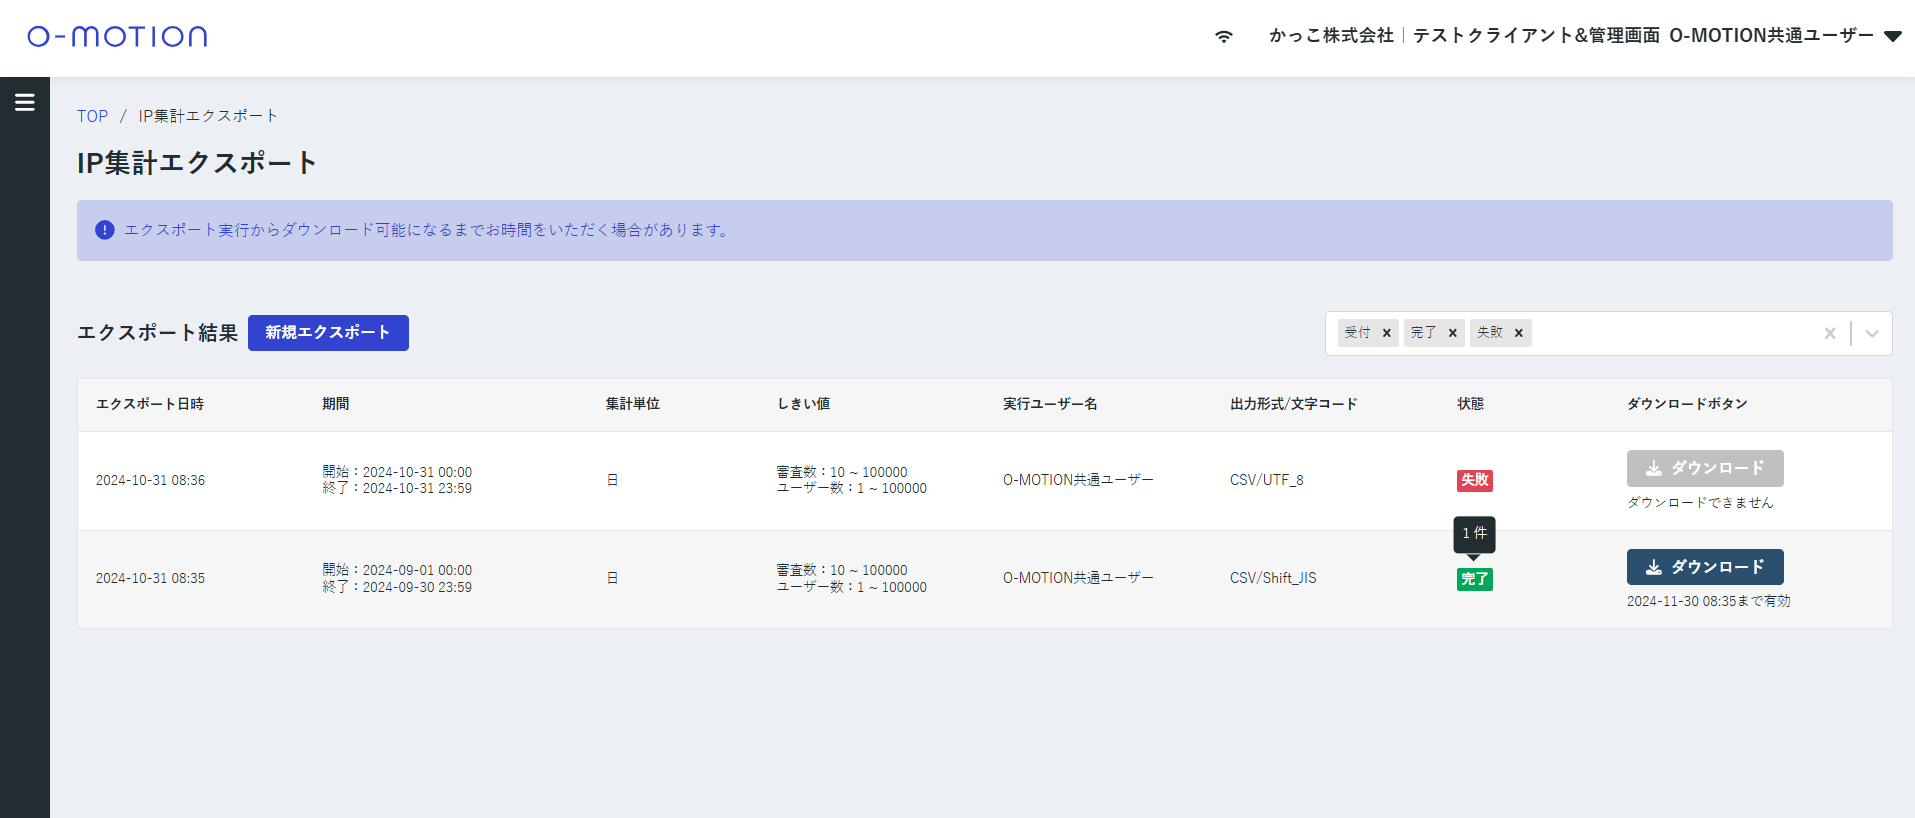This screenshot has width=1915, height=818.
Task: Expand the status filter dropdown chevron
Action: pos(1872,333)
